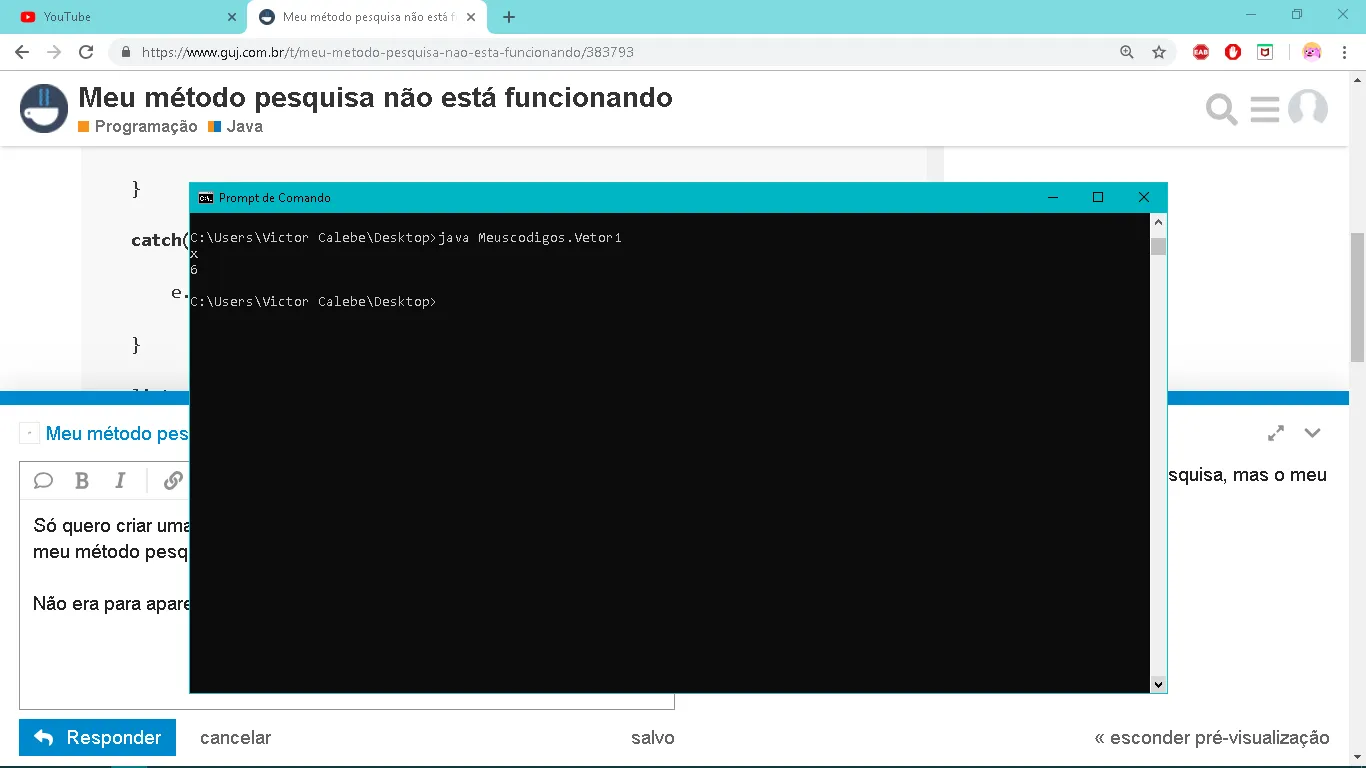View the site lock icon in the address bar
The width and height of the screenshot is (1366, 768).
coord(126,52)
